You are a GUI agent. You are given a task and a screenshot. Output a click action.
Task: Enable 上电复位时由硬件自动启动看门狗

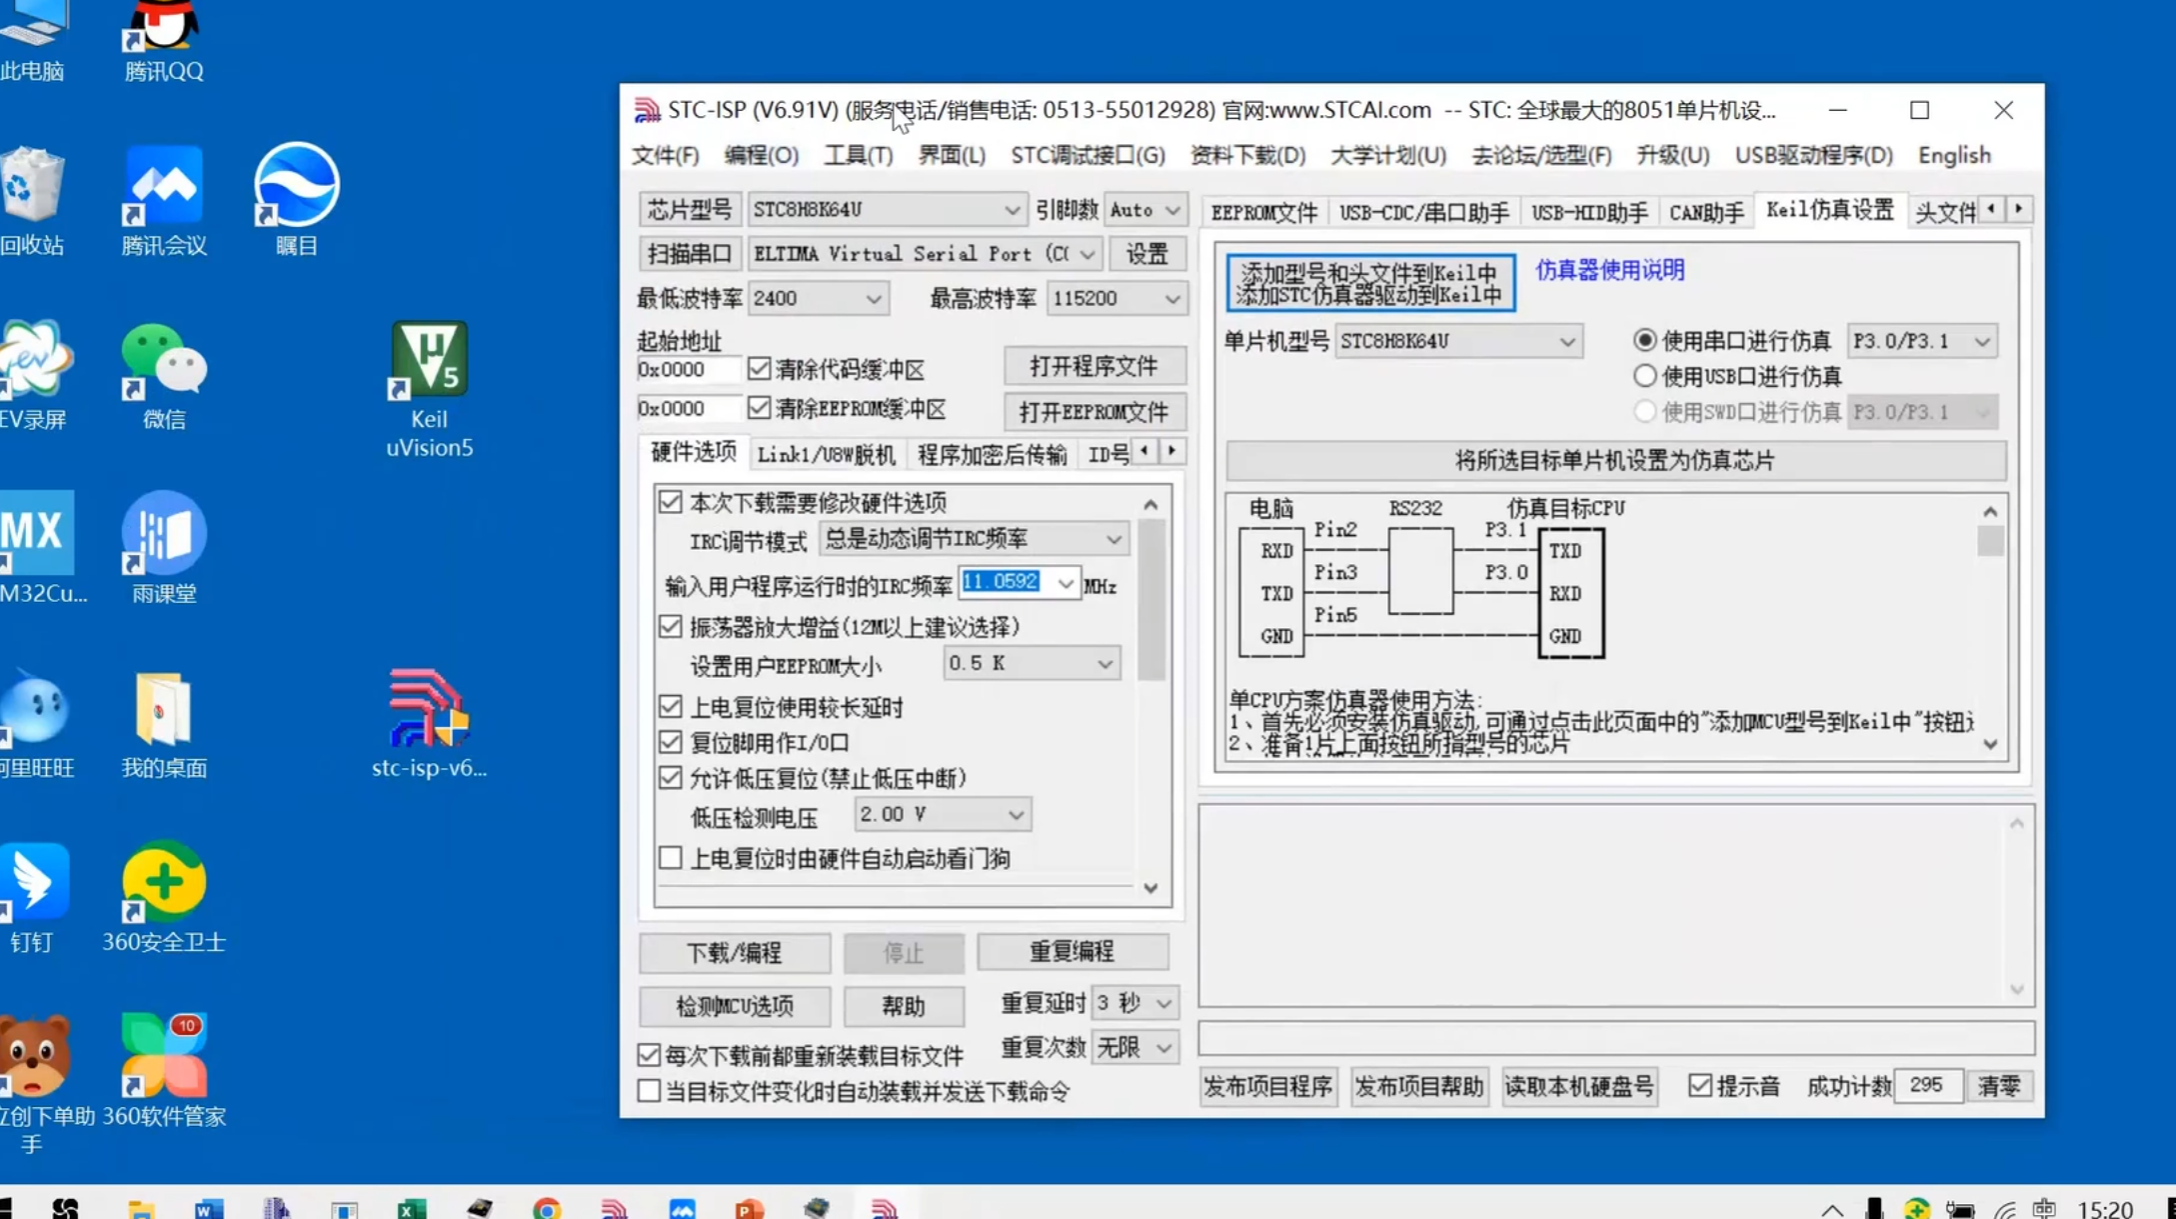tap(670, 858)
